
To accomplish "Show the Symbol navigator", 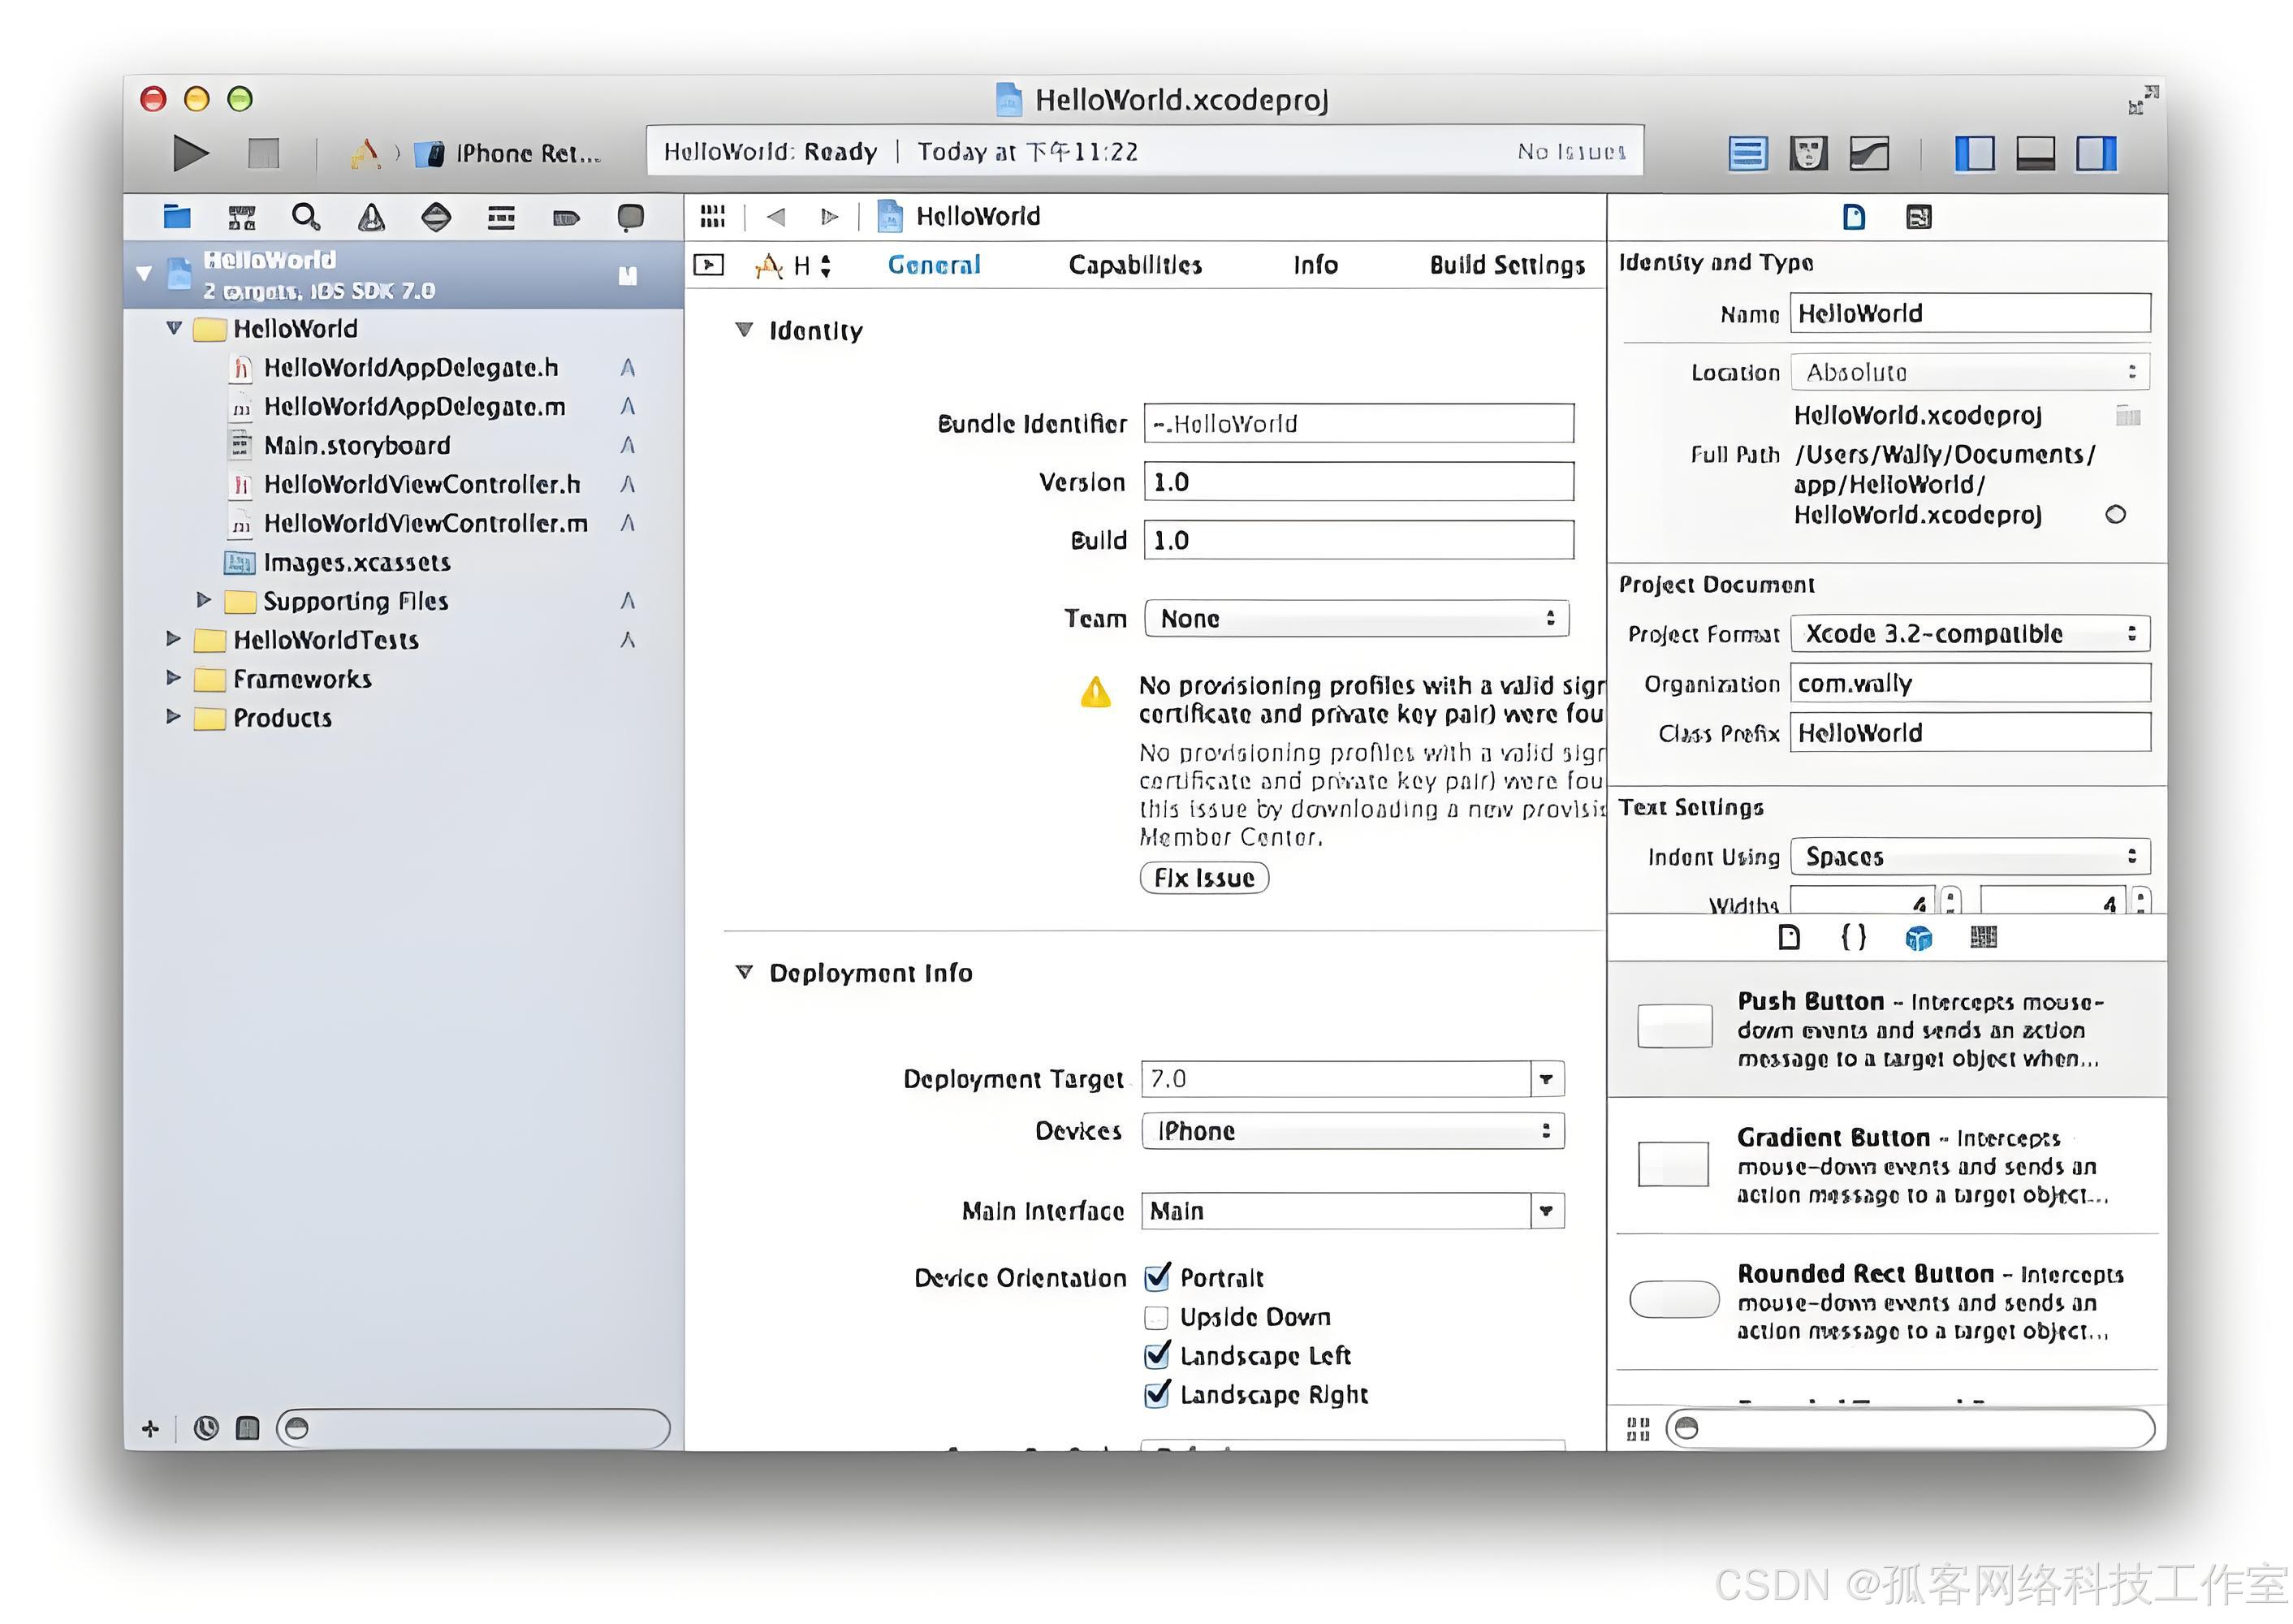I will 241,216.
